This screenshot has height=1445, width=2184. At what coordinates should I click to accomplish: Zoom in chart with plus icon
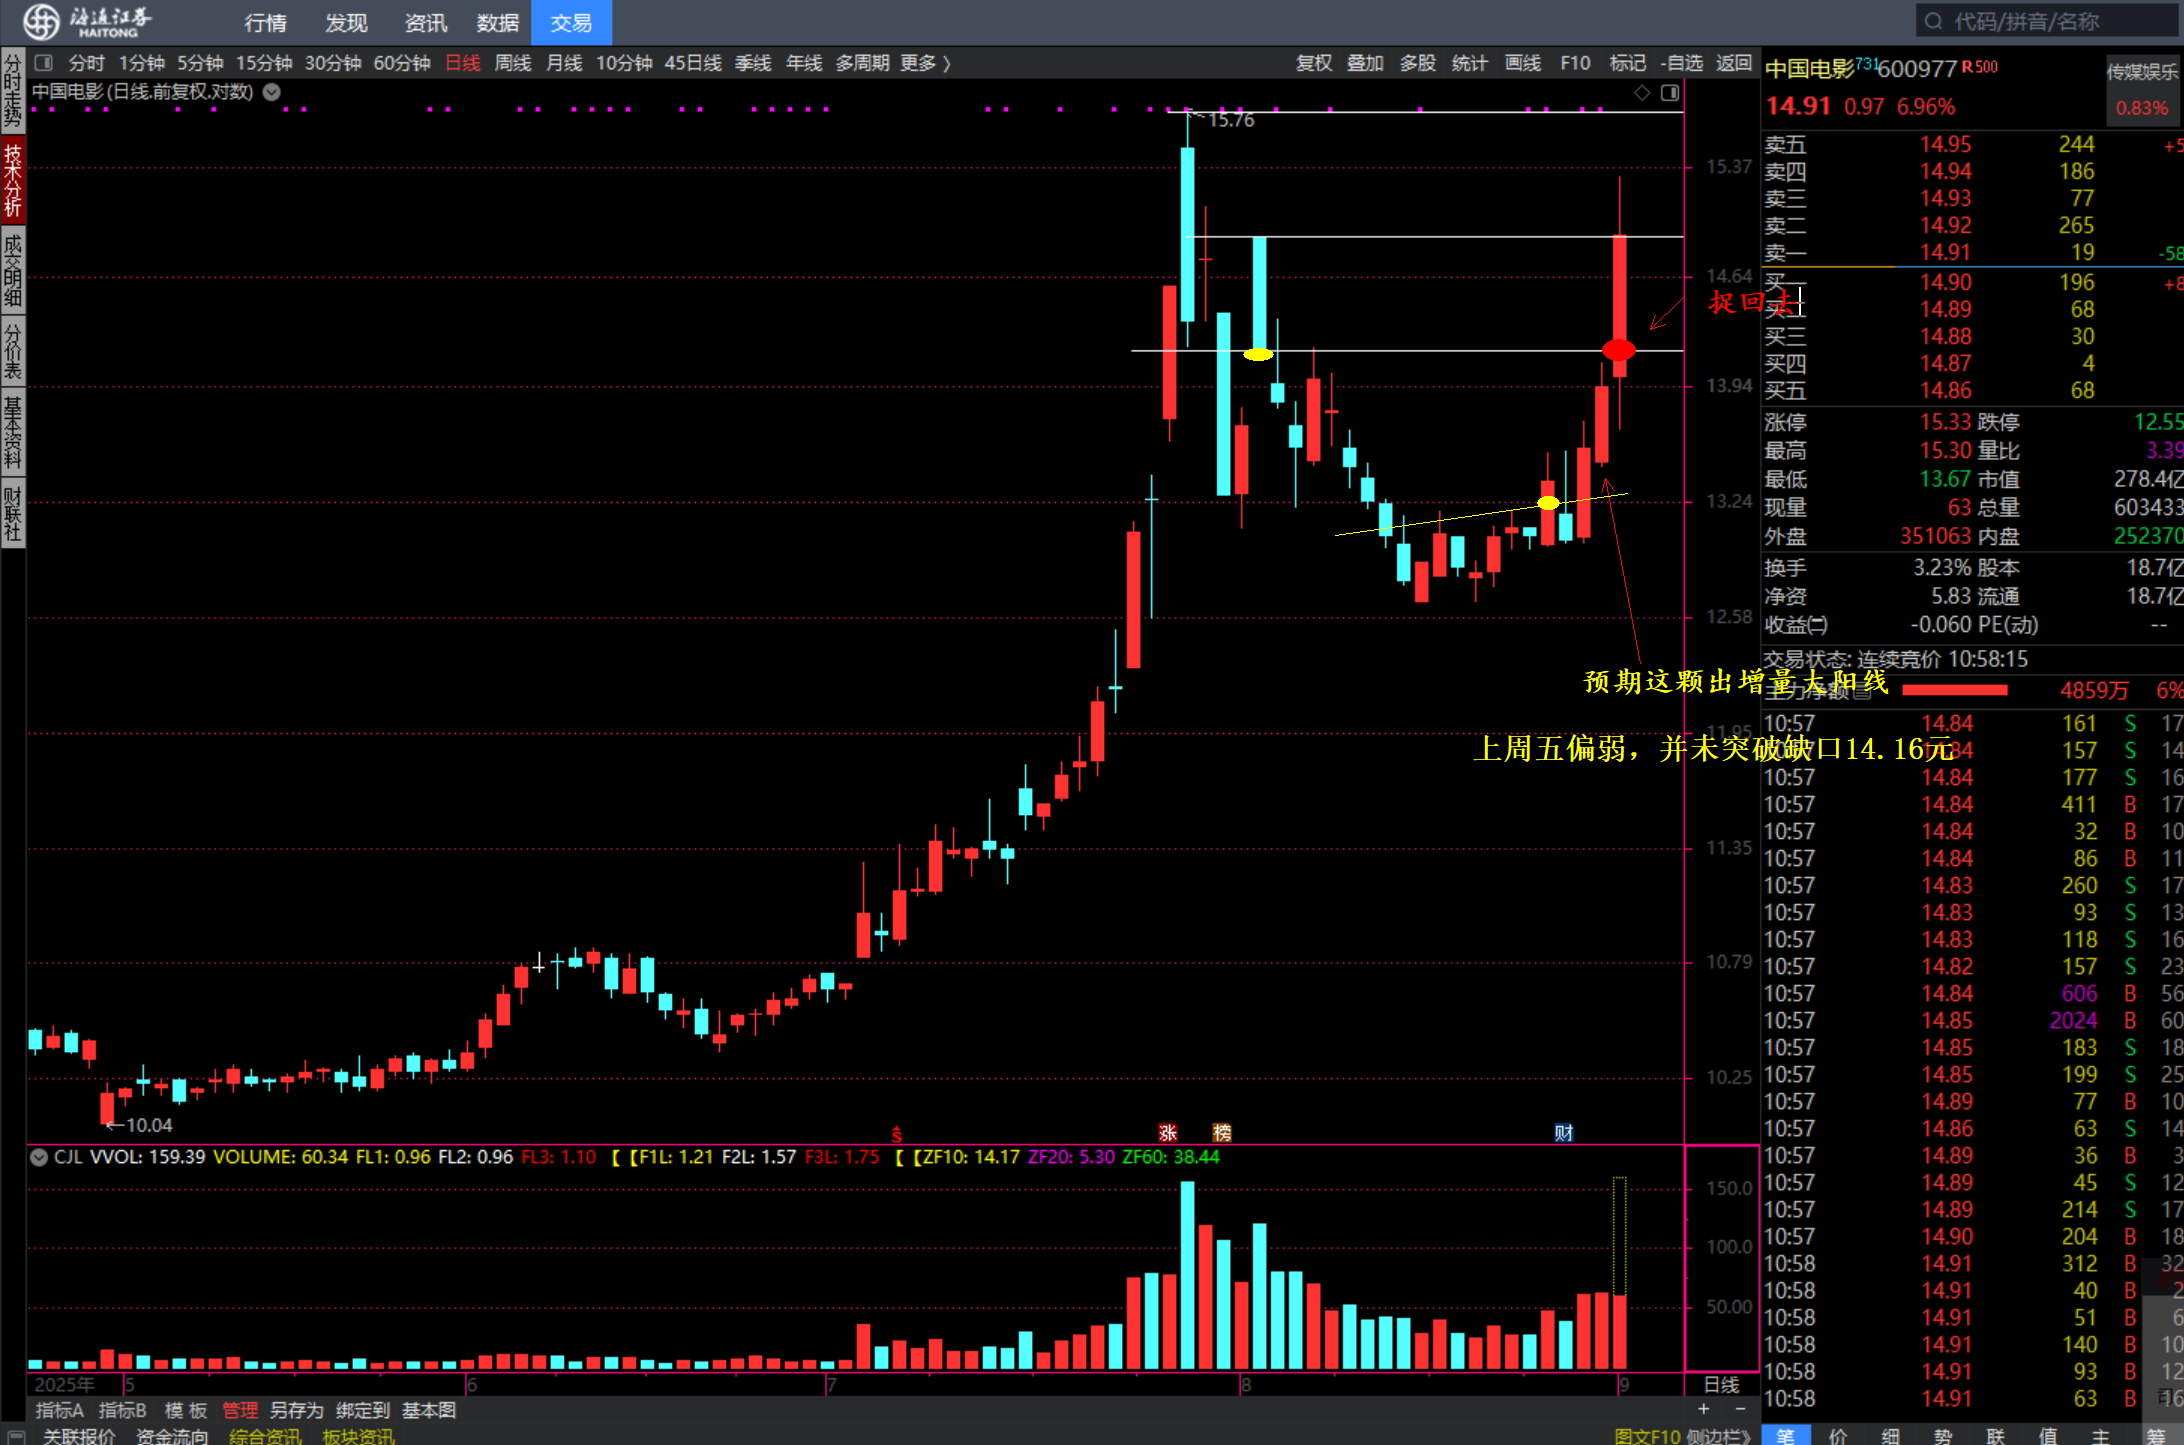[1703, 1409]
